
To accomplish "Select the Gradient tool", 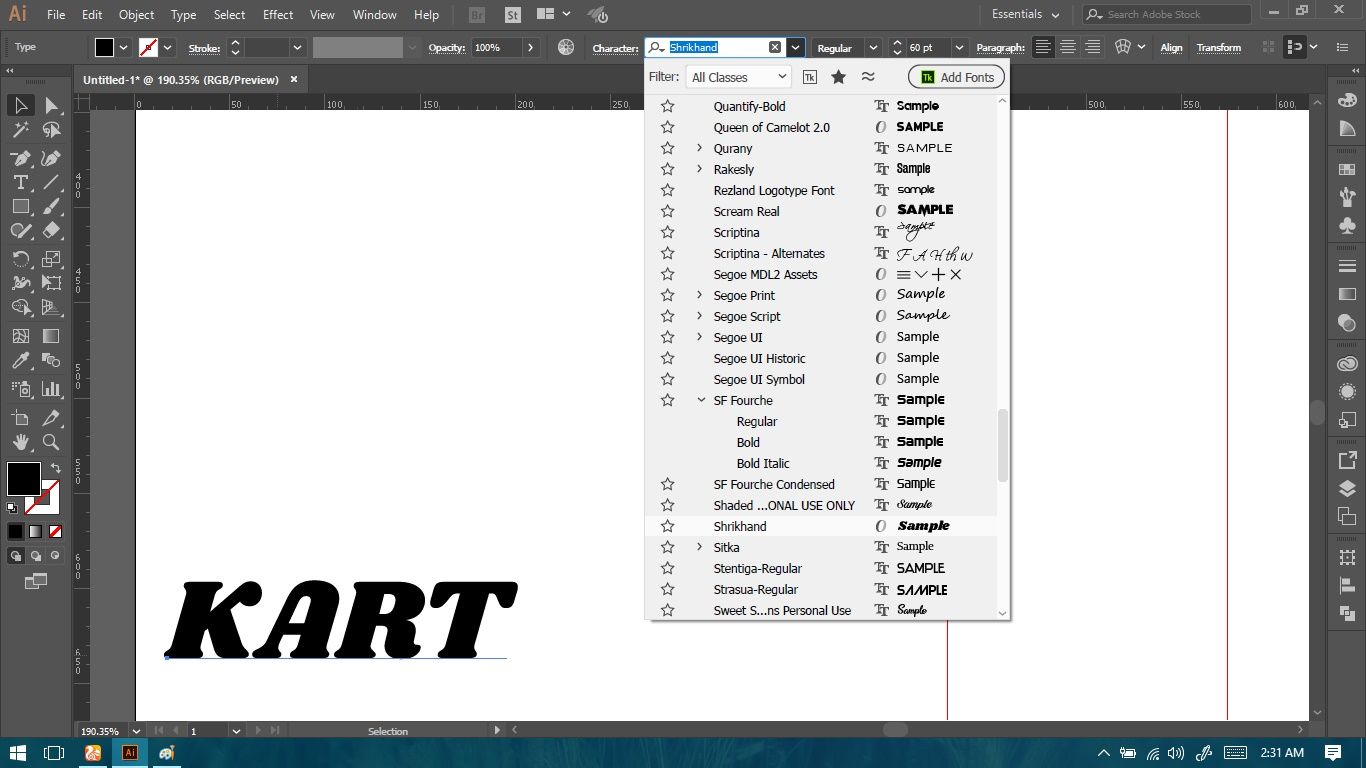I will [51, 336].
